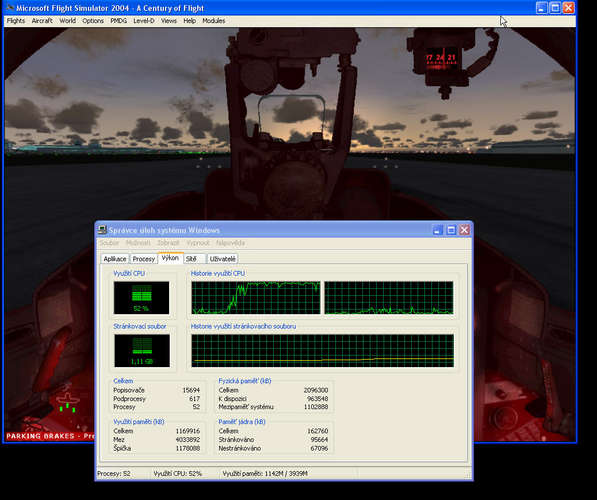Click the Mezipaměť systému value 1102888

click(x=316, y=407)
